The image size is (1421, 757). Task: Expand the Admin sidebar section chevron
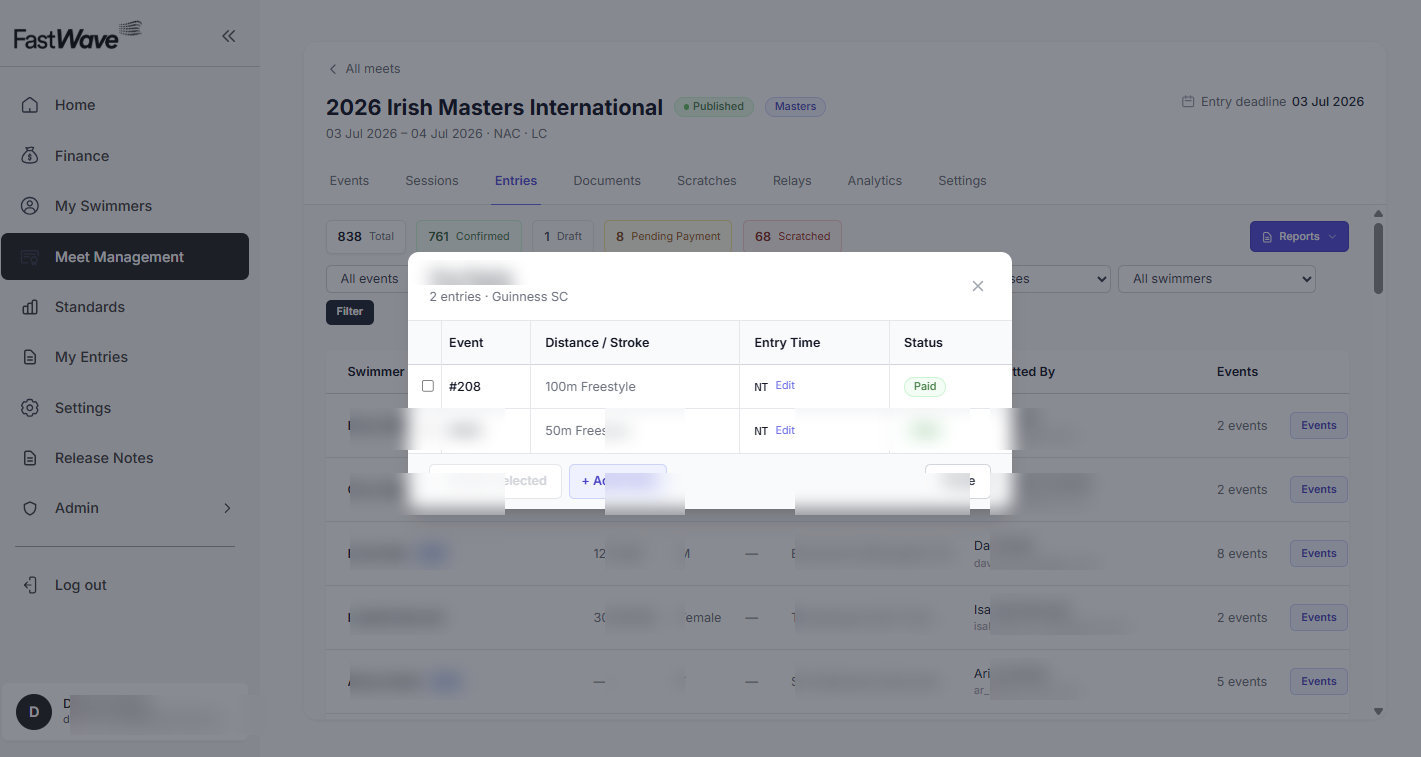227,508
